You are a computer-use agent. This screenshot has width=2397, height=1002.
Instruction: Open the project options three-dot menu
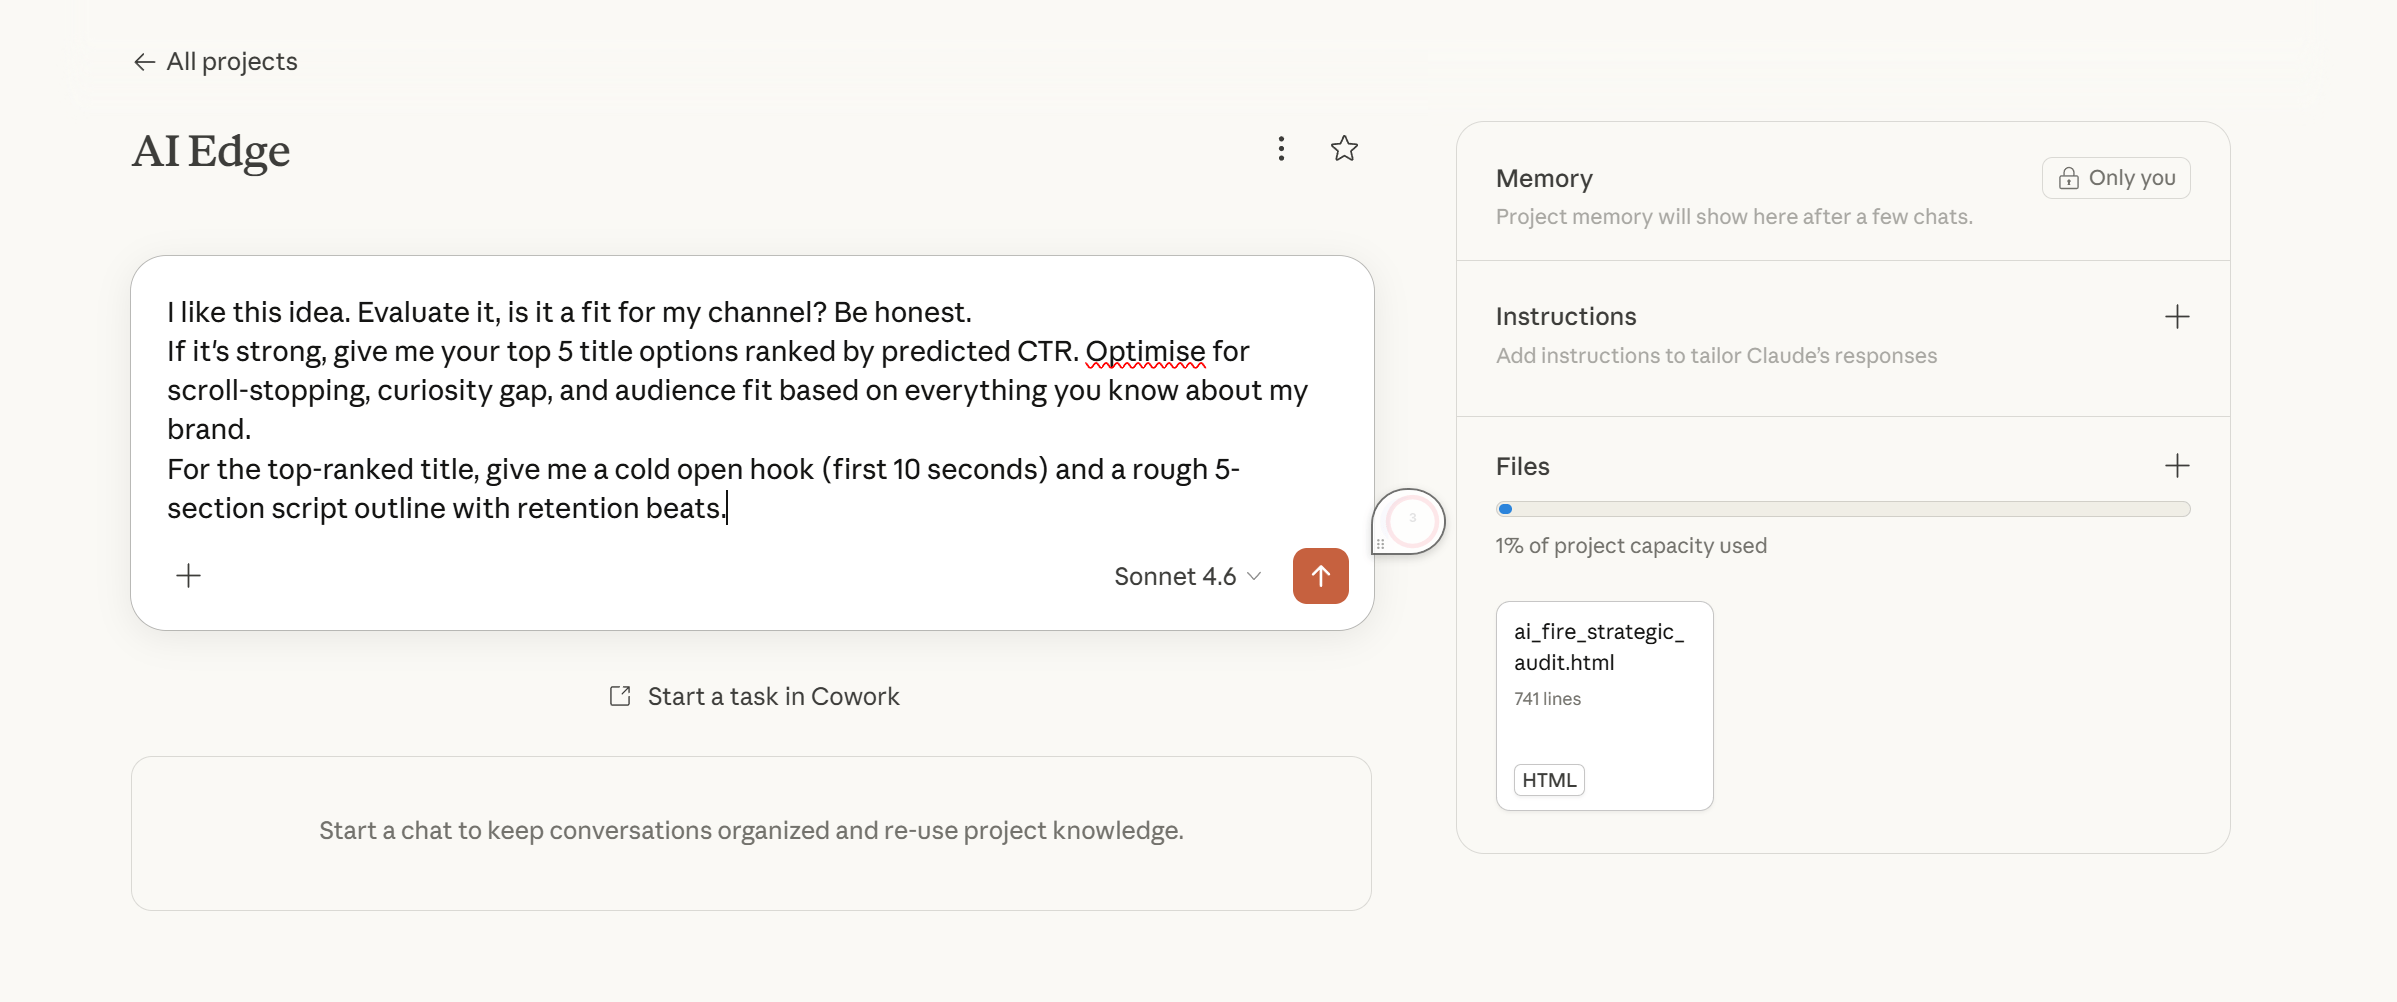[x=1281, y=148]
